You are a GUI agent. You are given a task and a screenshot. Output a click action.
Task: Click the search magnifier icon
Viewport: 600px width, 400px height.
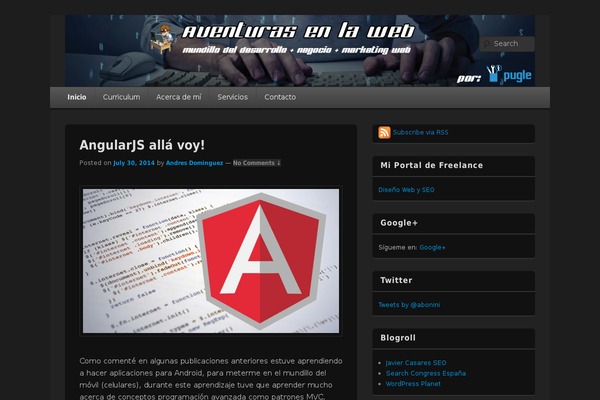[x=487, y=44]
